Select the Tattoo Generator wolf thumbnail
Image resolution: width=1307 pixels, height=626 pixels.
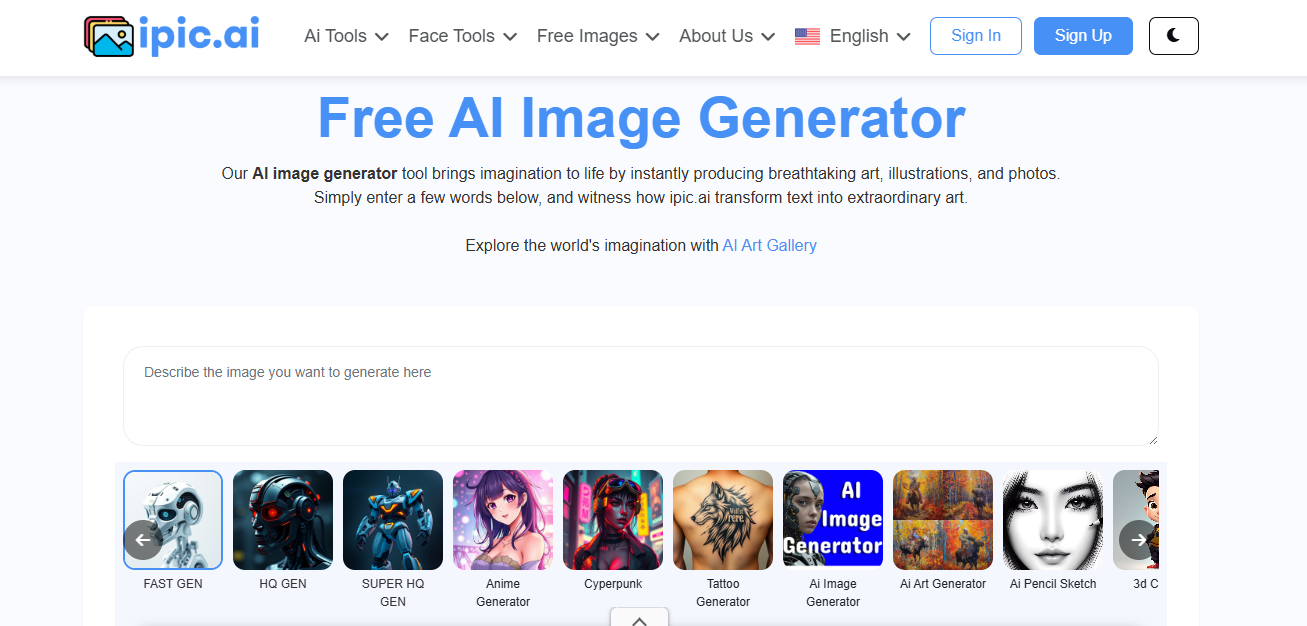723,520
